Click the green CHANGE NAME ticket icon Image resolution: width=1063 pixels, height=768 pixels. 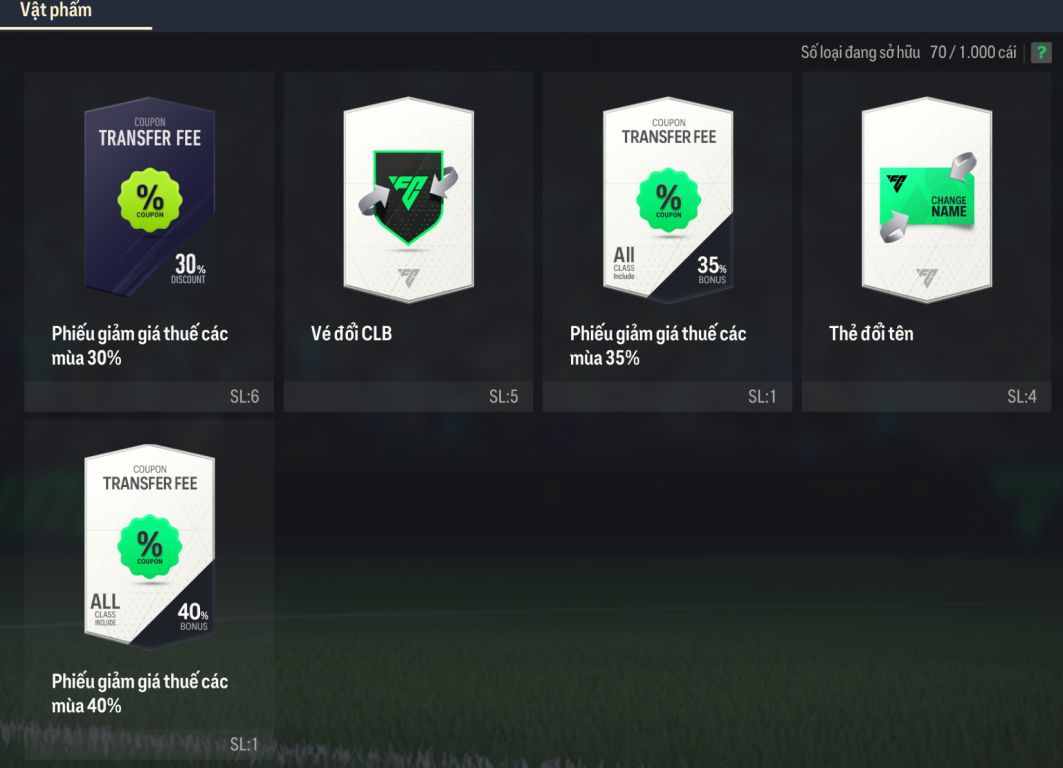click(927, 197)
